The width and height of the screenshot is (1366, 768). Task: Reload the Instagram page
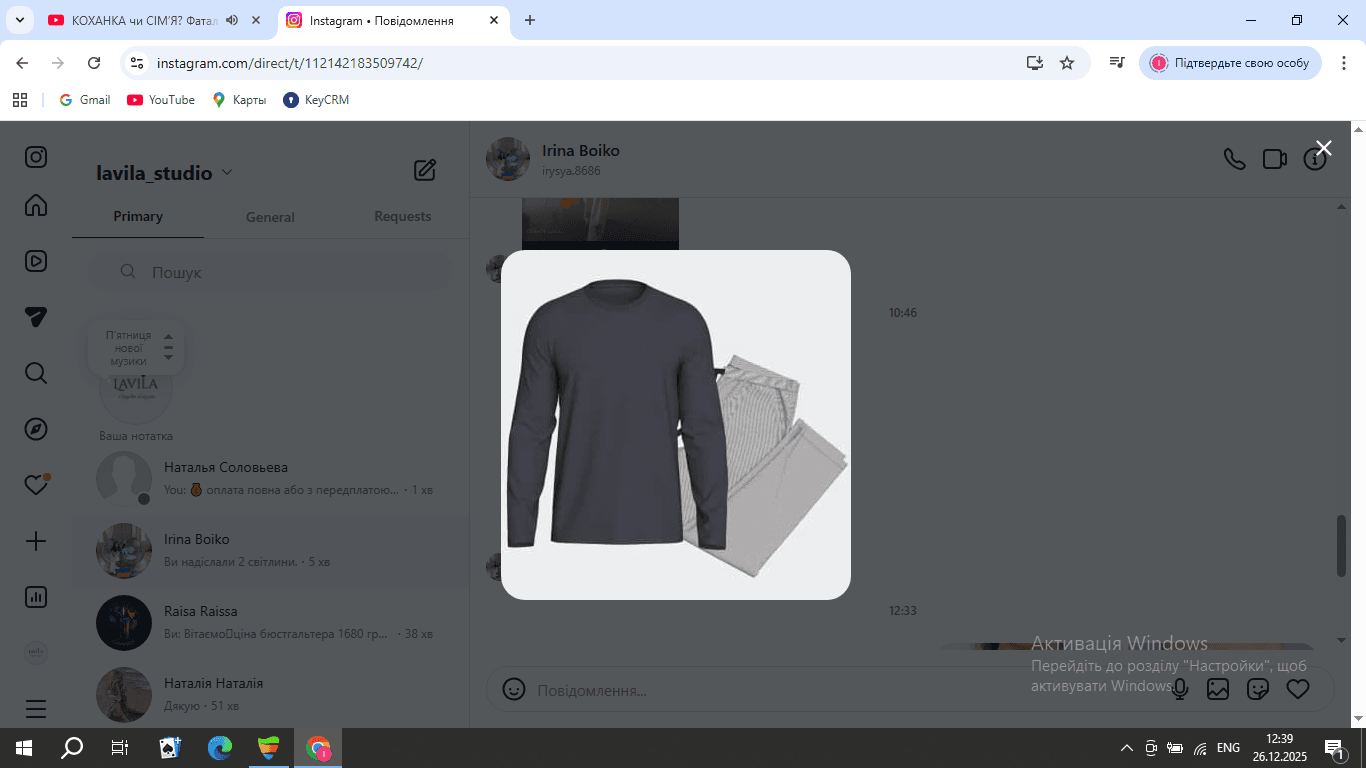[94, 63]
